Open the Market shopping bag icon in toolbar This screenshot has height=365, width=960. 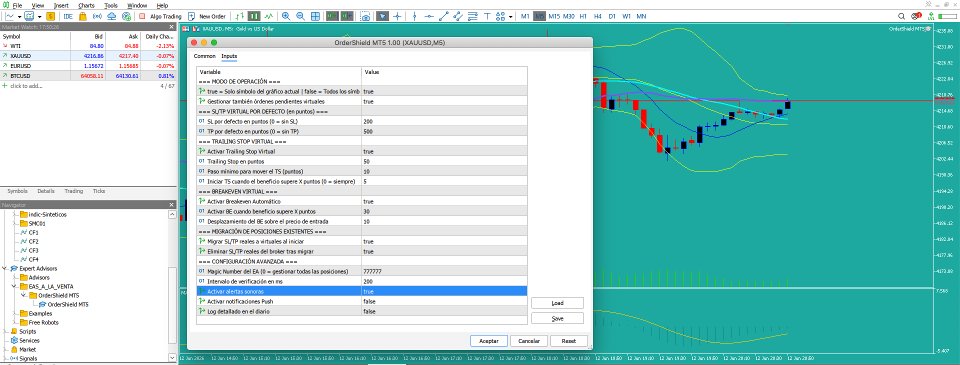(x=82, y=16)
